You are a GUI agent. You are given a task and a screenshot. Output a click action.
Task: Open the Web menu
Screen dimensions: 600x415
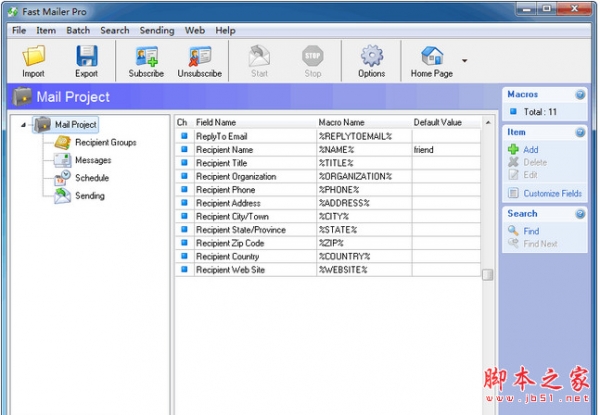(195, 30)
